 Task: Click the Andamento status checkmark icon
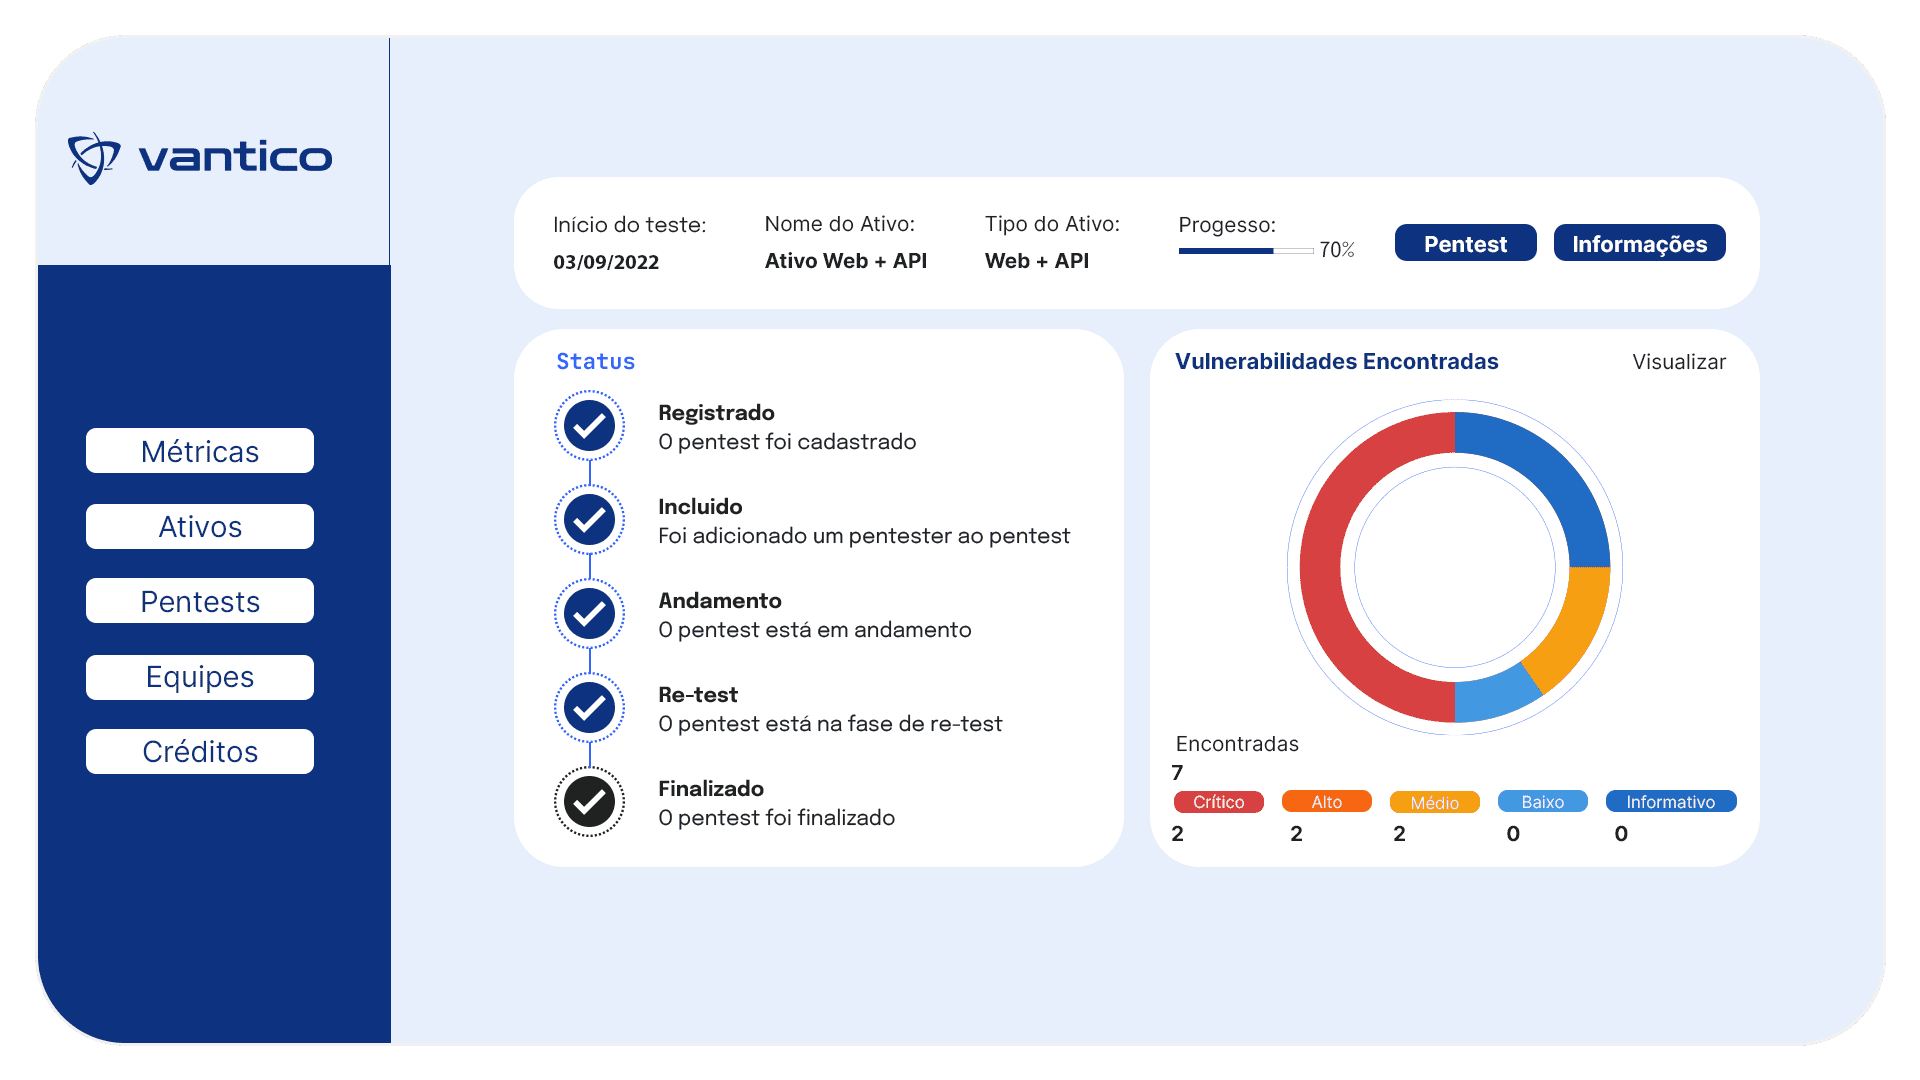tap(589, 613)
